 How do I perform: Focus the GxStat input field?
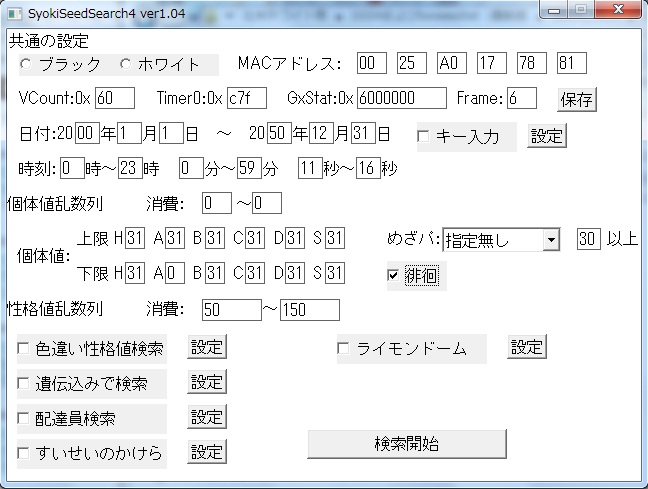coord(402,98)
